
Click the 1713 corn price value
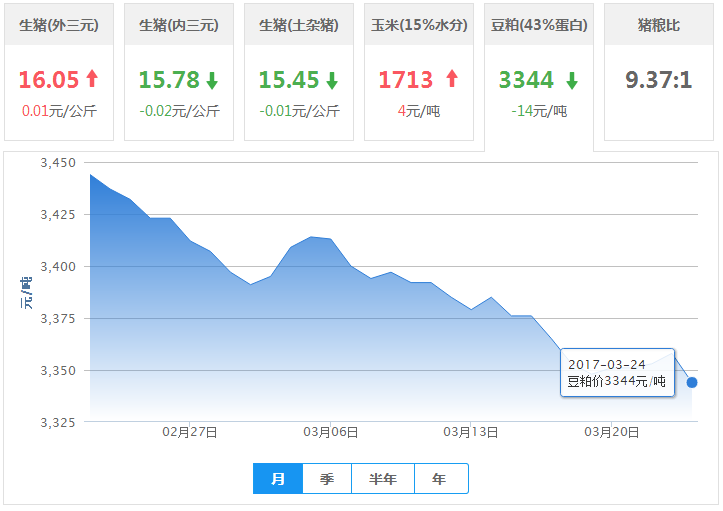(x=406, y=80)
